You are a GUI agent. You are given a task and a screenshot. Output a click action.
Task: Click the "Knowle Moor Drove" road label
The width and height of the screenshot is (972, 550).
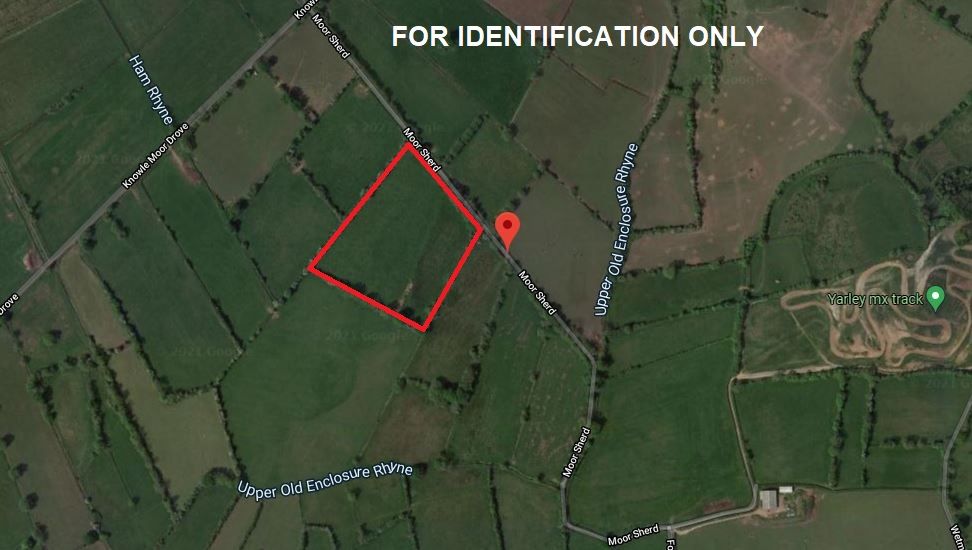click(x=155, y=156)
